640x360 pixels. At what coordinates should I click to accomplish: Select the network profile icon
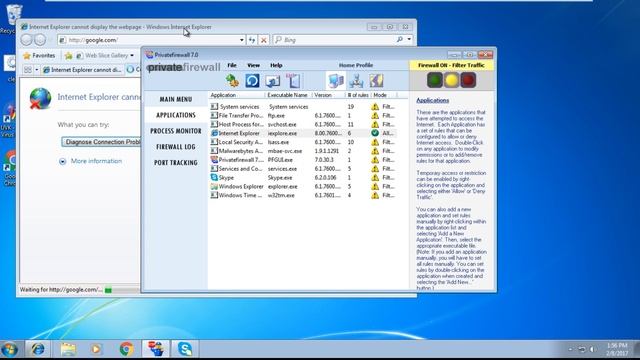(x=356, y=80)
